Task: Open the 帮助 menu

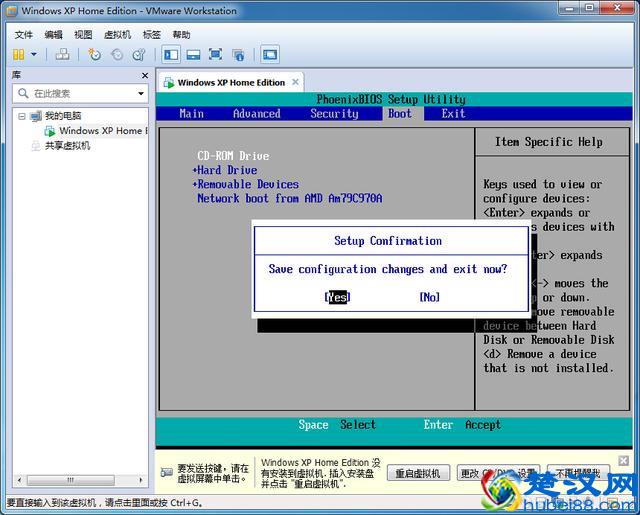Action: [x=181, y=35]
